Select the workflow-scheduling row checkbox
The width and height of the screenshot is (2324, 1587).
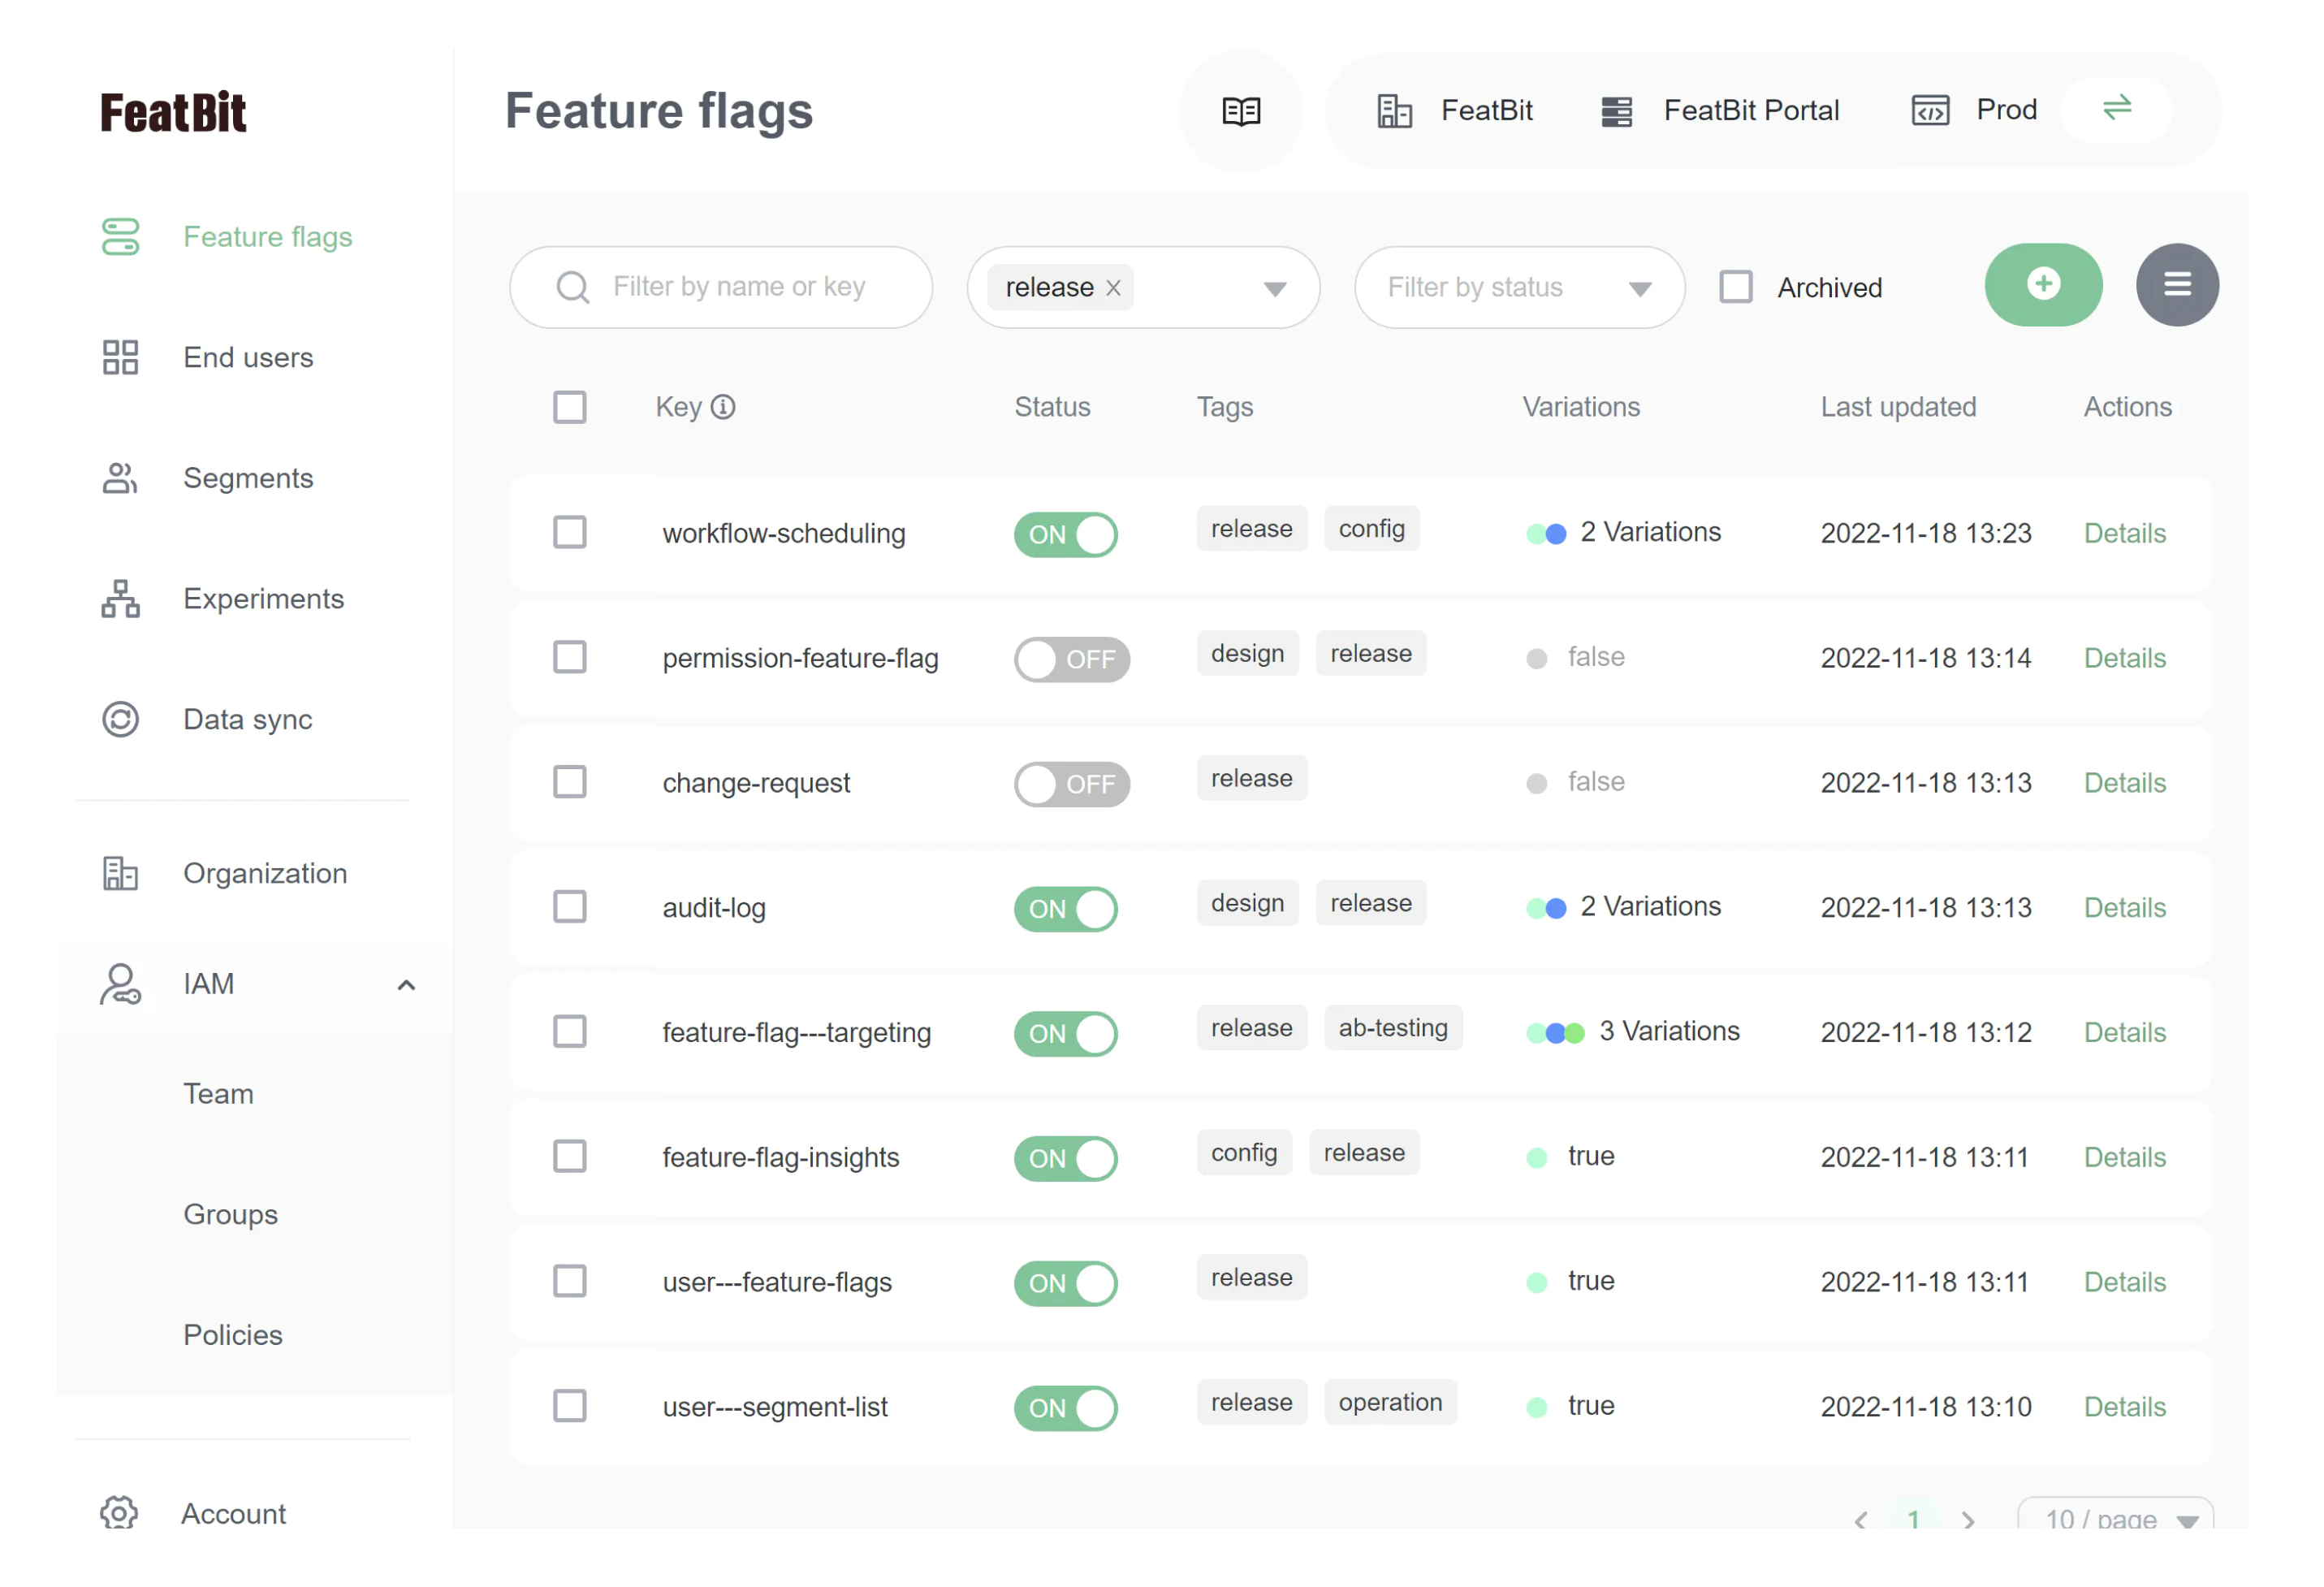pos(570,532)
